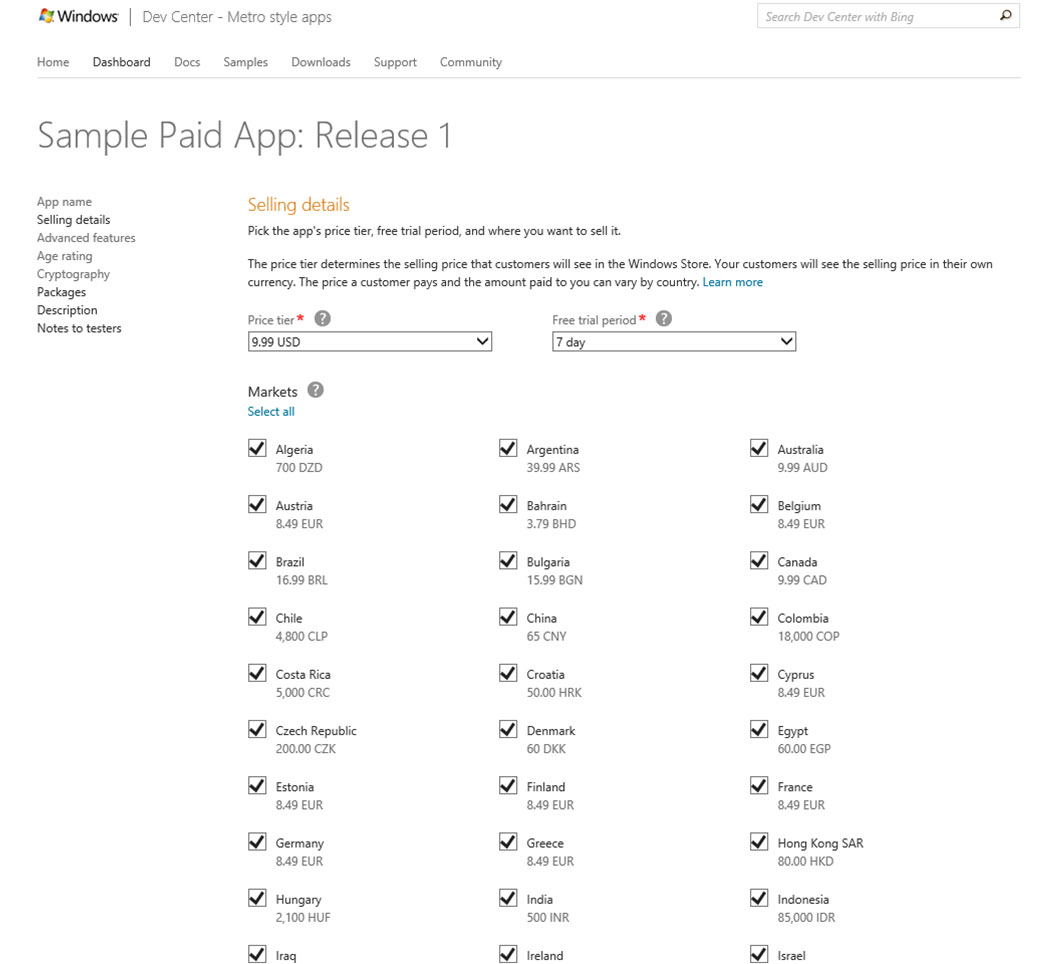This screenshot has width=1047, height=964.
Task: Uncheck the Algeria market checkbox
Action: pos(257,448)
